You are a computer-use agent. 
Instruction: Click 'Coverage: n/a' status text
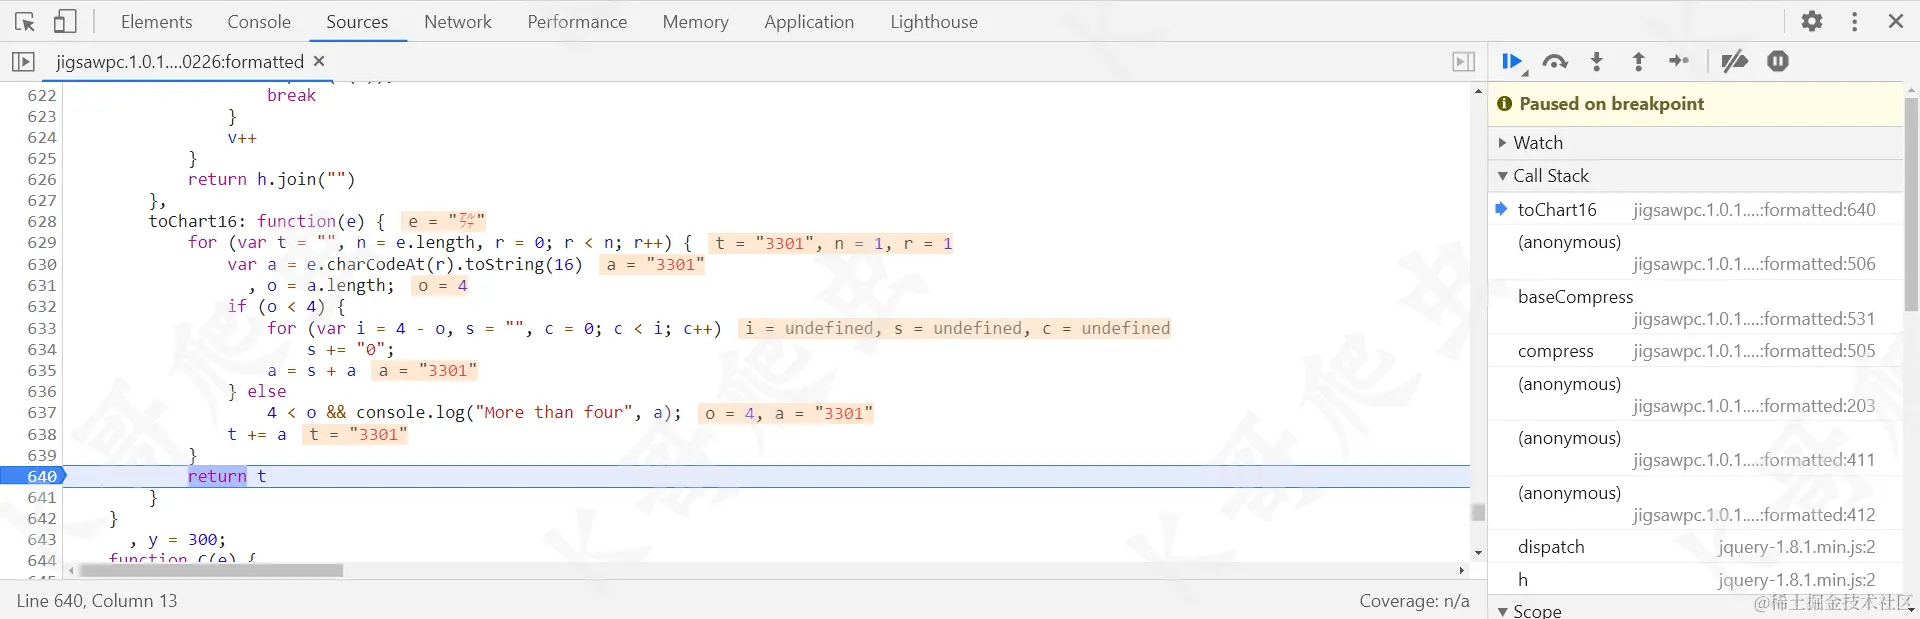(1414, 601)
